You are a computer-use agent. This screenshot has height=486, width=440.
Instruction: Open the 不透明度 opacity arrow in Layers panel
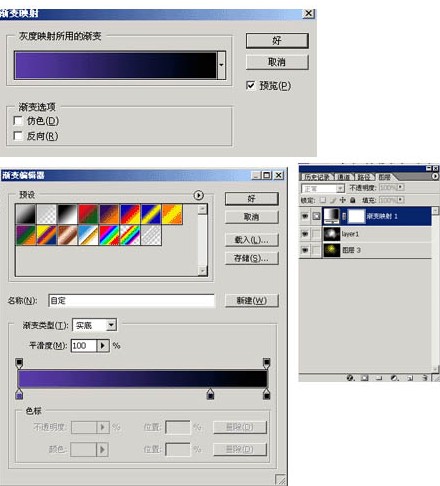click(x=401, y=187)
